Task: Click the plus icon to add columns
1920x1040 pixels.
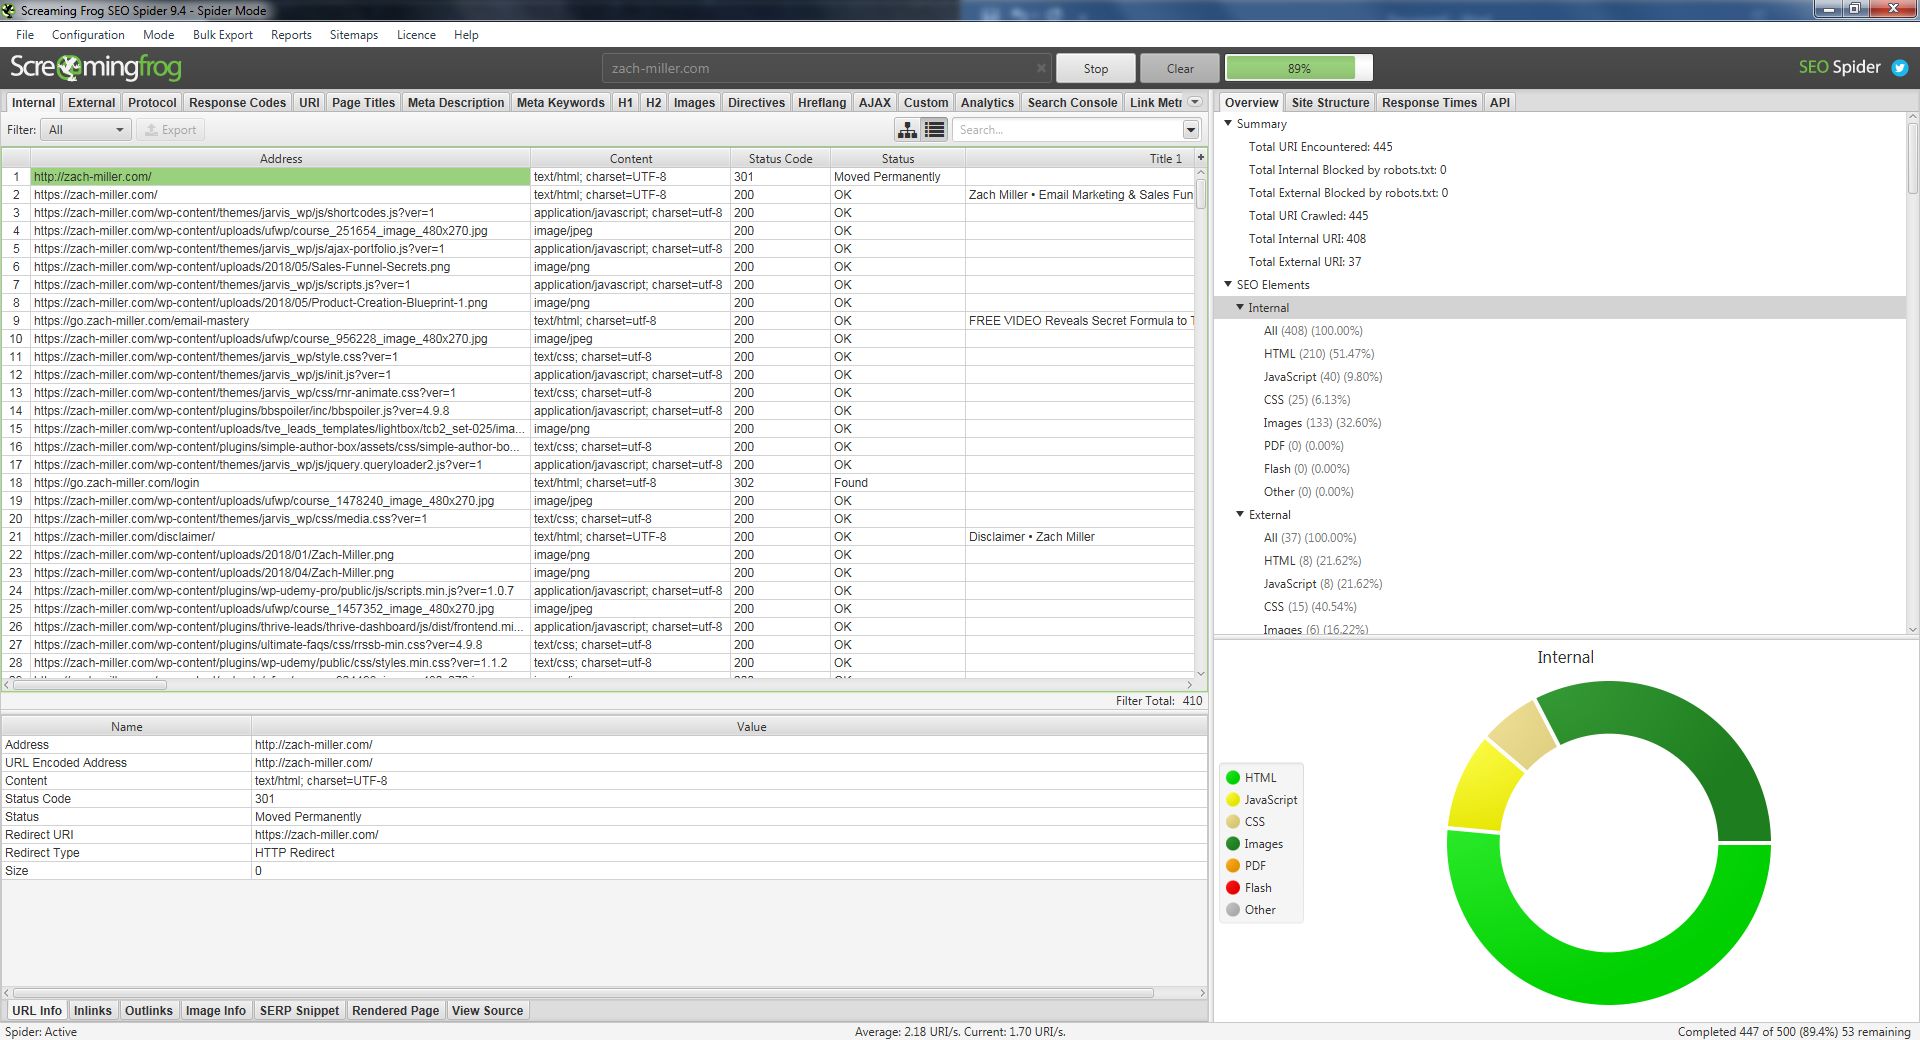Action: pos(1200,158)
